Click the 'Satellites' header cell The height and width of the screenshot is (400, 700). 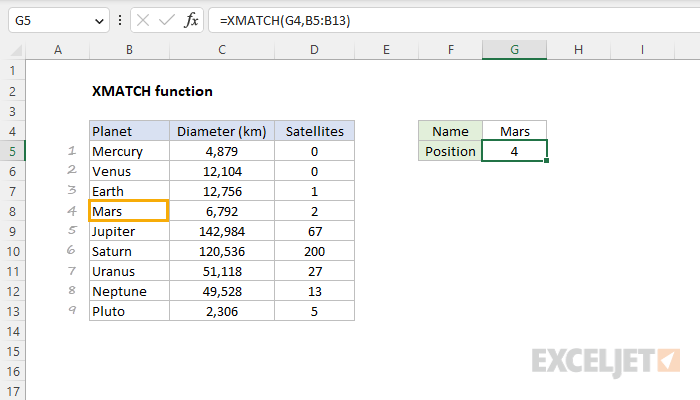pos(314,131)
